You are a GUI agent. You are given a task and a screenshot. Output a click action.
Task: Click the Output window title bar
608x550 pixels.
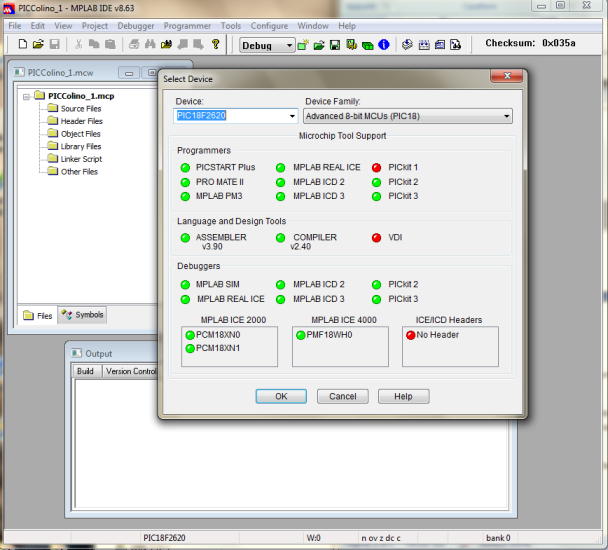pyautogui.click(x=112, y=354)
